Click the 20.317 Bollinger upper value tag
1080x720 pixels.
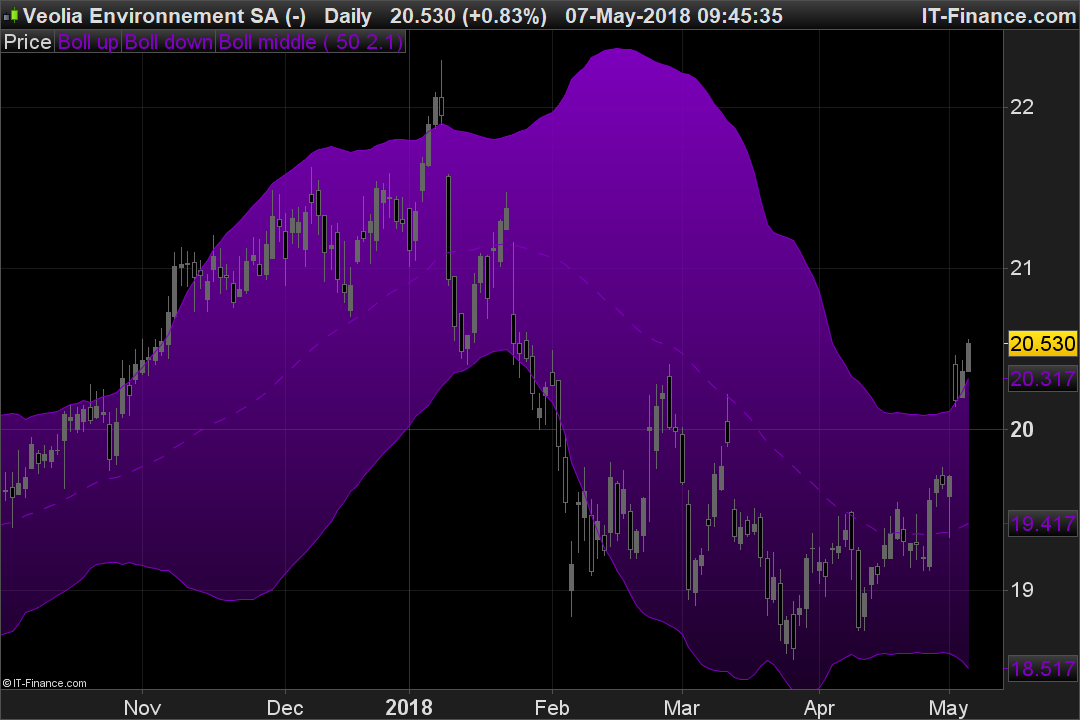point(1043,378)
